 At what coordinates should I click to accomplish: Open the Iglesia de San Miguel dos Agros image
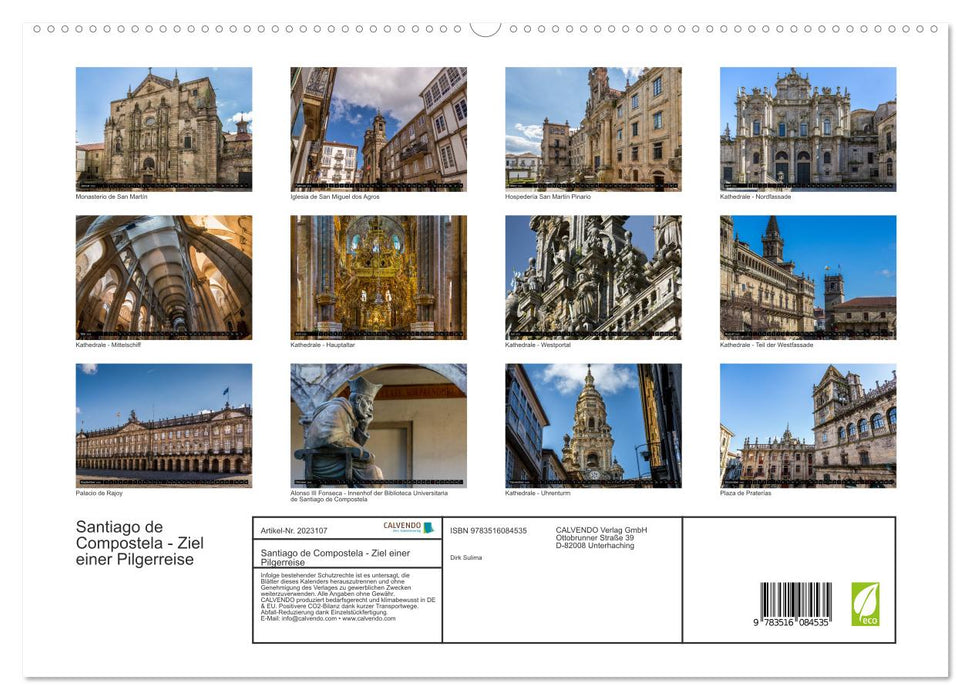(376, 128)
